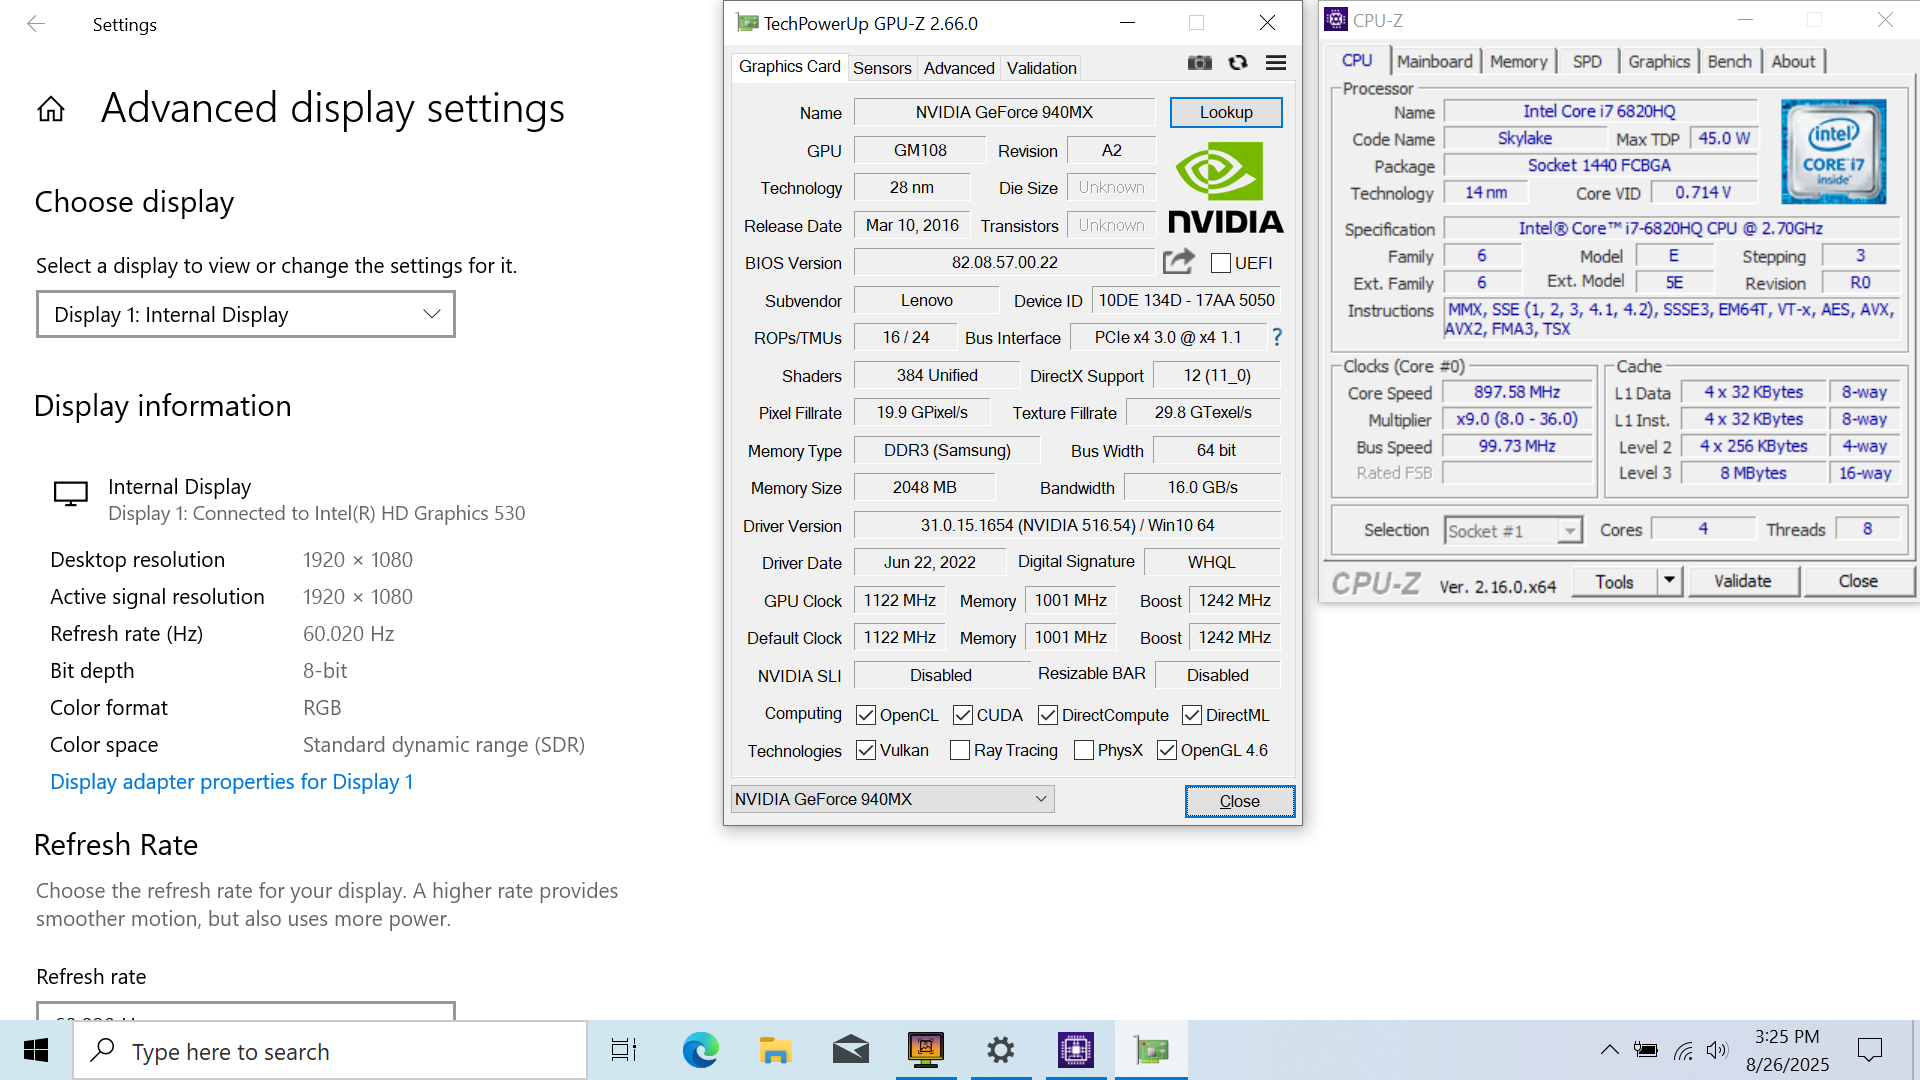Viewport: 1920px width, 1080px height.
Task: Click the CPU-Z taskbar icon
Action: (x=1076, y=1050)
